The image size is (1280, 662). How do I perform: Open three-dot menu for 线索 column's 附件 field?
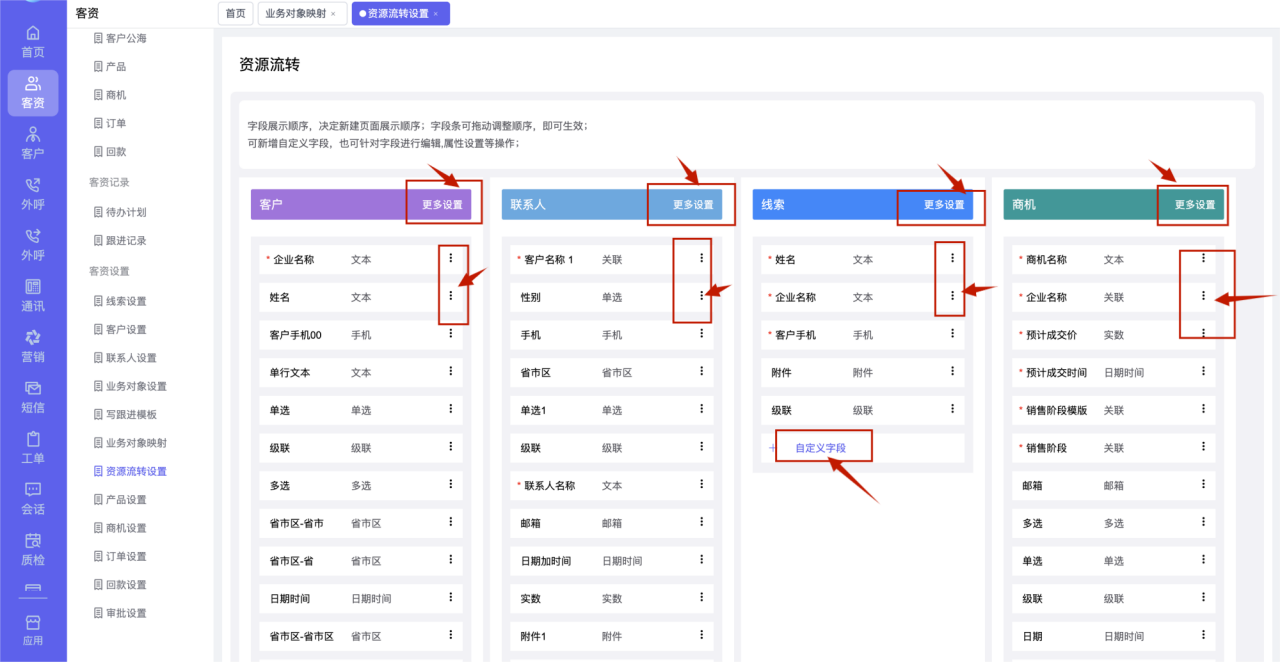952,371
